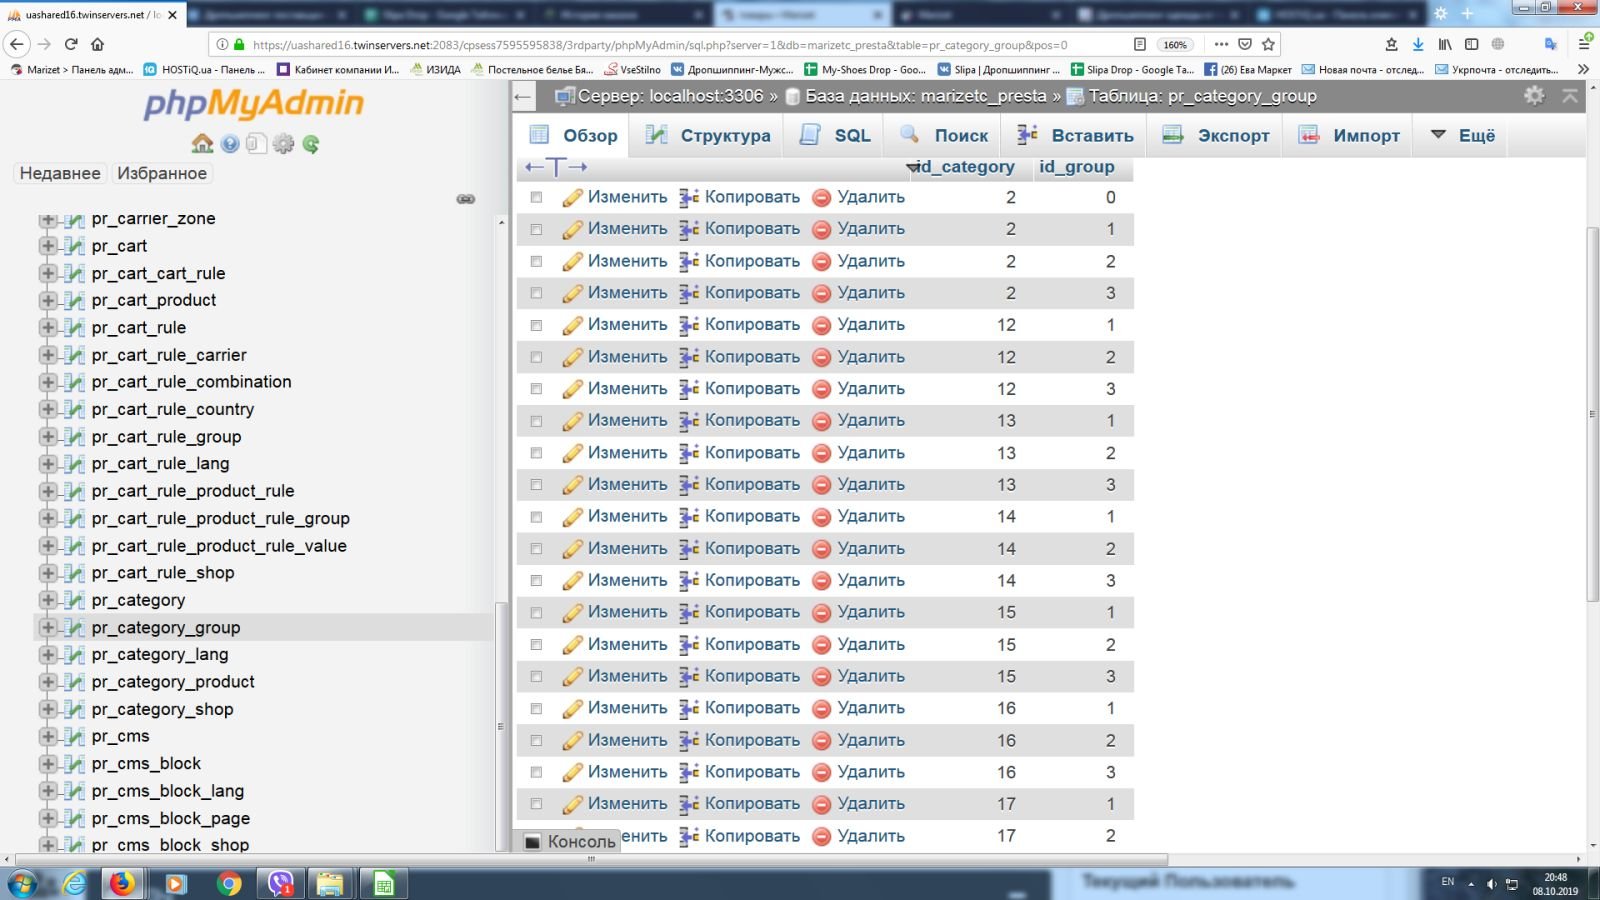The width and height of the screenshot is (1600, 900).
Task: Click pencil icon in row 12, 1
Action: tap(572, 325)
